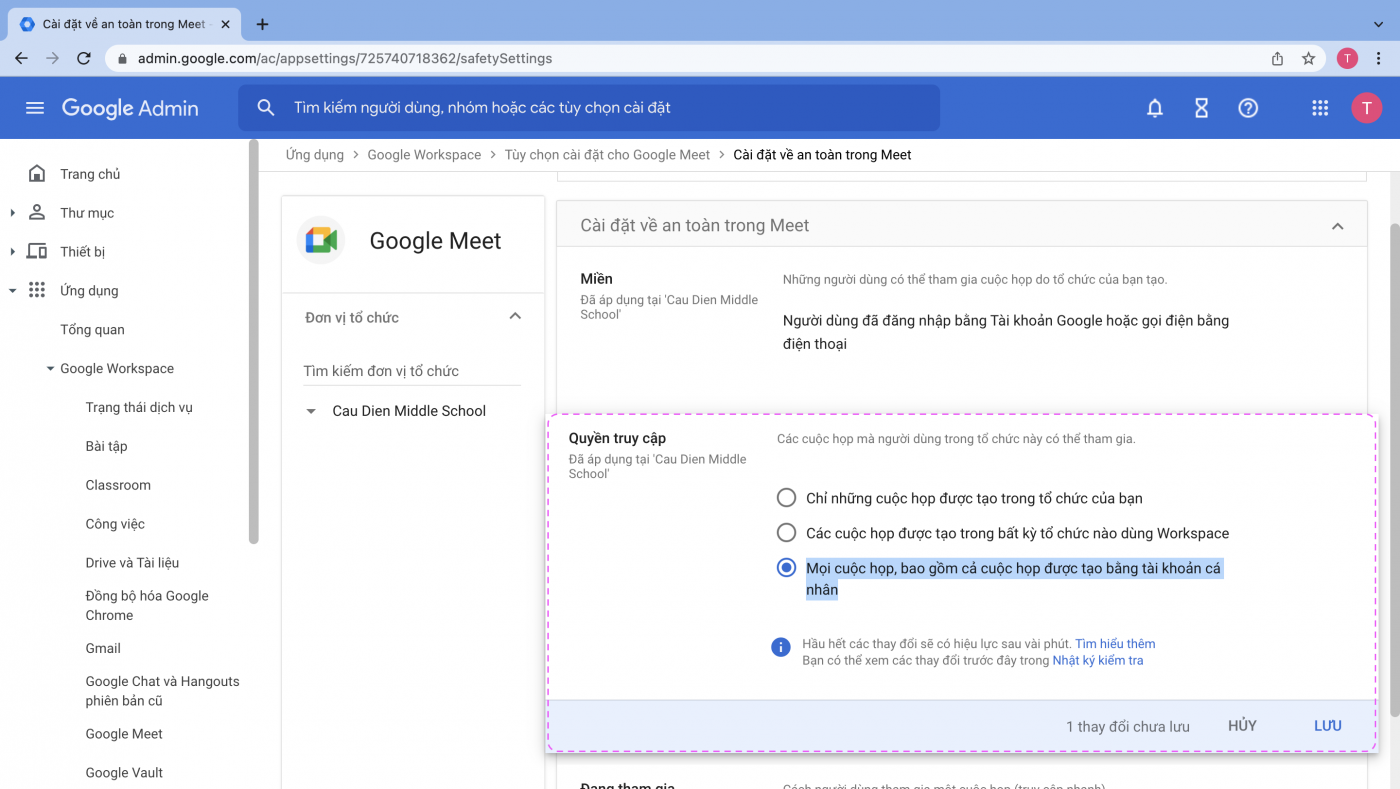The height and width of the screenshot is (789, 1400).
Task: Select 'Mọi cuộc họp' radio option
Action: pyautogui.click(x=786, y=568)
